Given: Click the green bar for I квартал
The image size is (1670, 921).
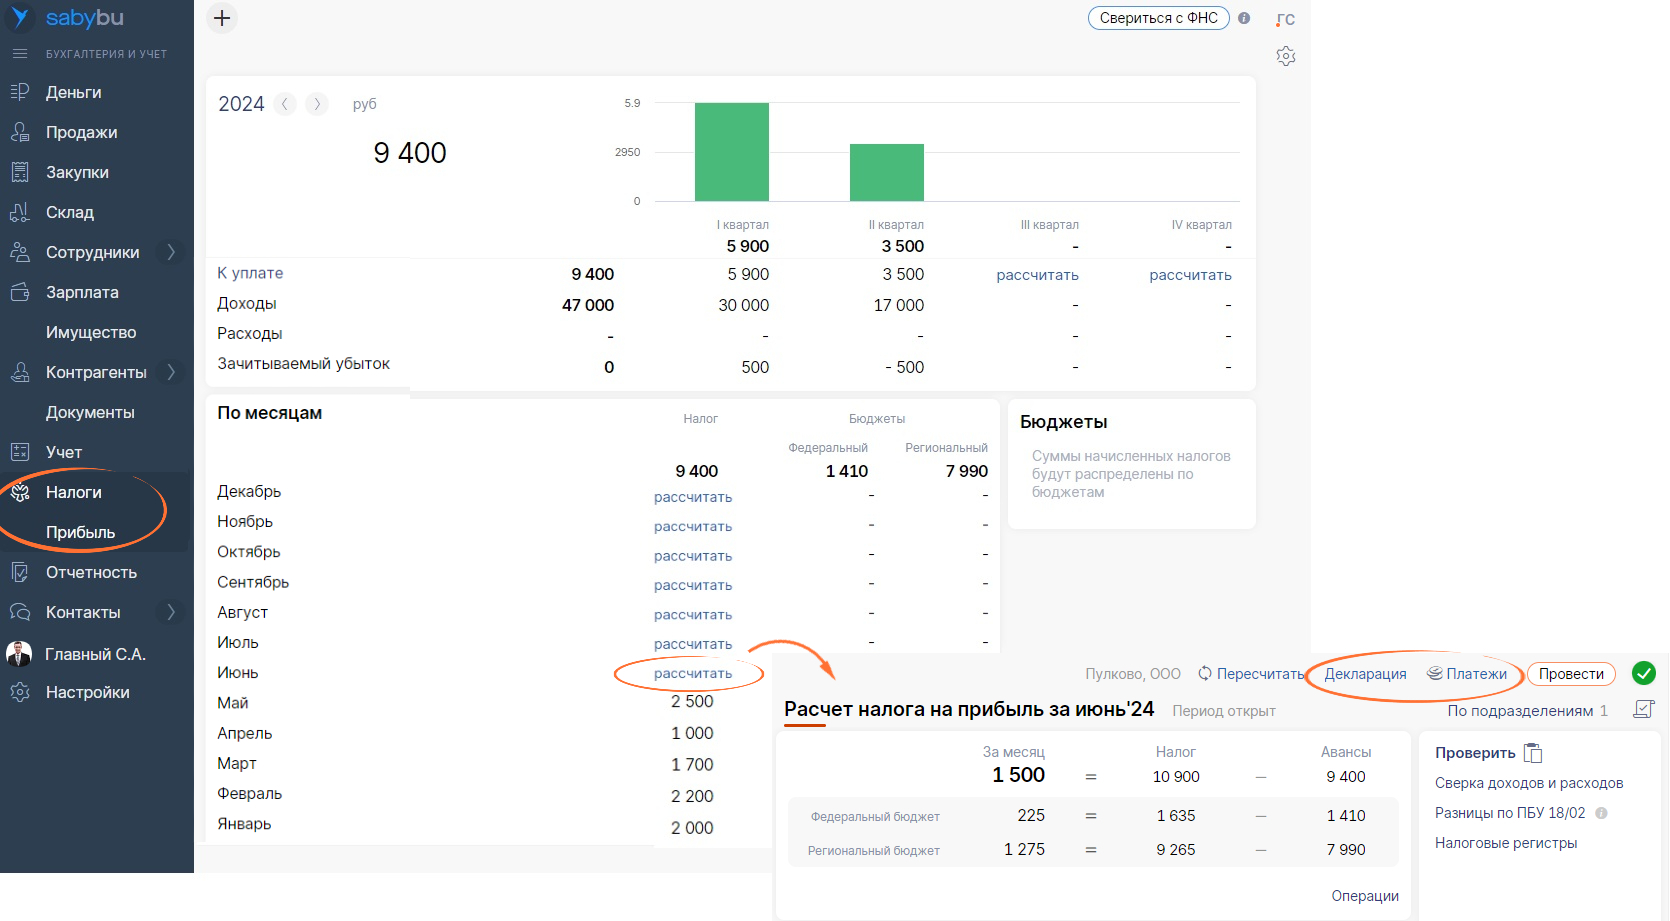Looking at the screenshot, I should (731, 152).
